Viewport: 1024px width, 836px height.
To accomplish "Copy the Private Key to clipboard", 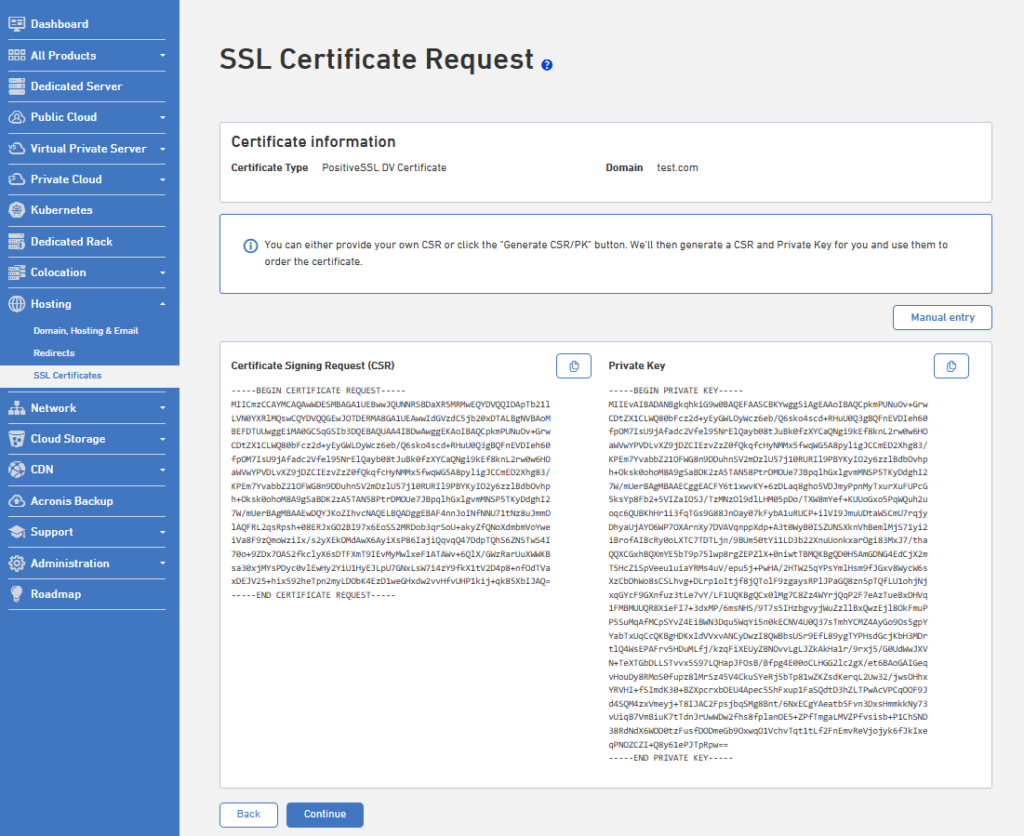I will (951, 366).
